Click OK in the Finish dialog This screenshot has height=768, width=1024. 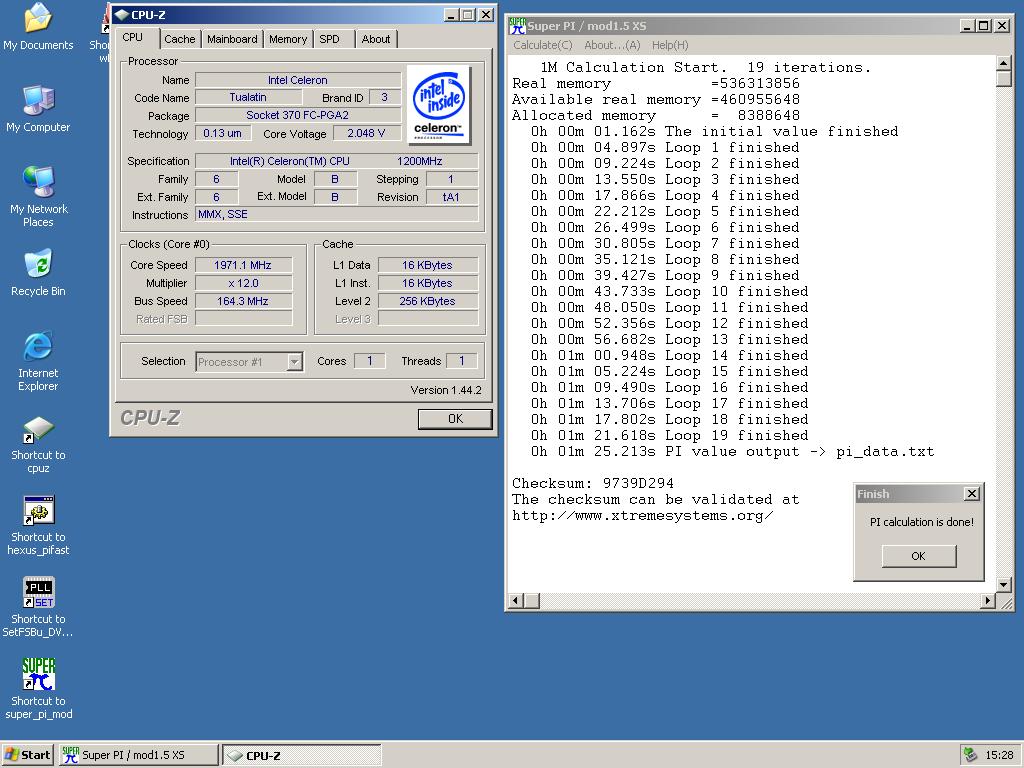coord(918,556)
